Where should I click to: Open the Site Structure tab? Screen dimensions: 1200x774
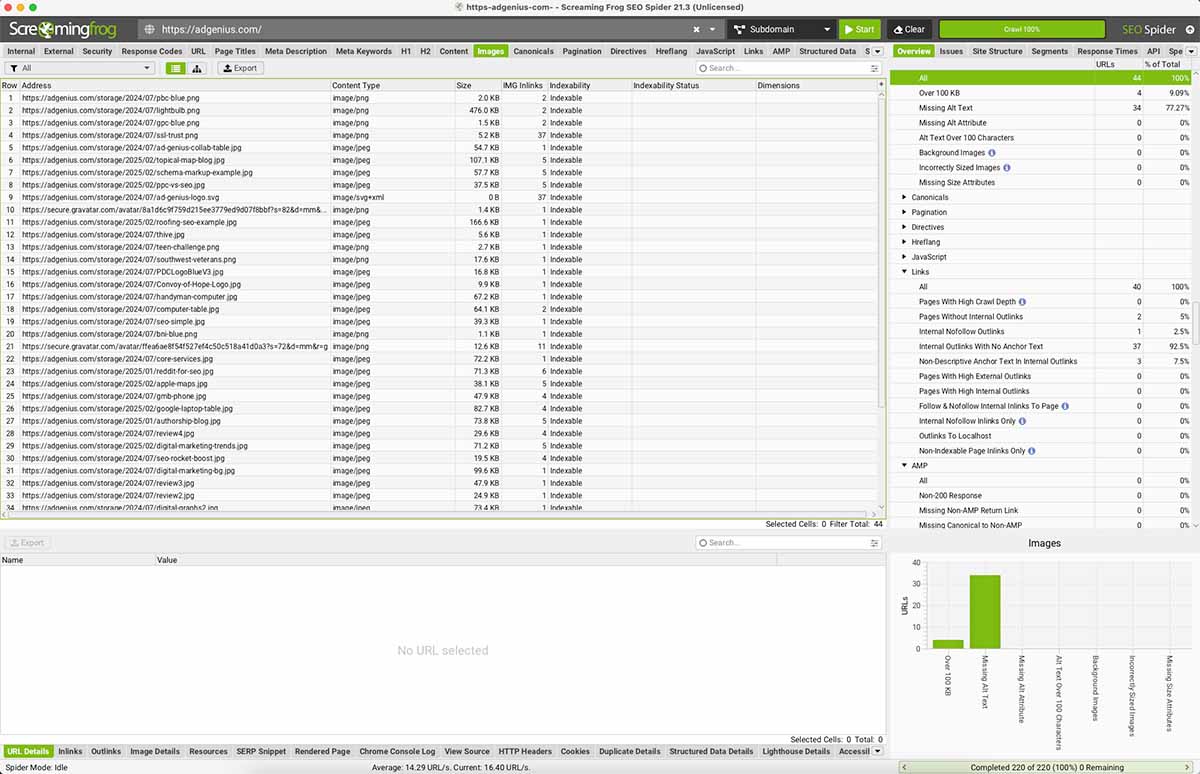tap(997, 51)
